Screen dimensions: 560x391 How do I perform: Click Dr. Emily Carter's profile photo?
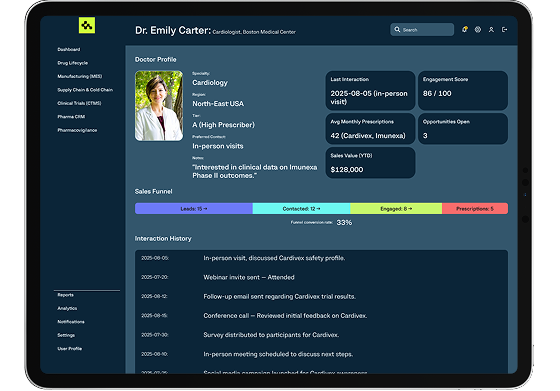(159, 106)
